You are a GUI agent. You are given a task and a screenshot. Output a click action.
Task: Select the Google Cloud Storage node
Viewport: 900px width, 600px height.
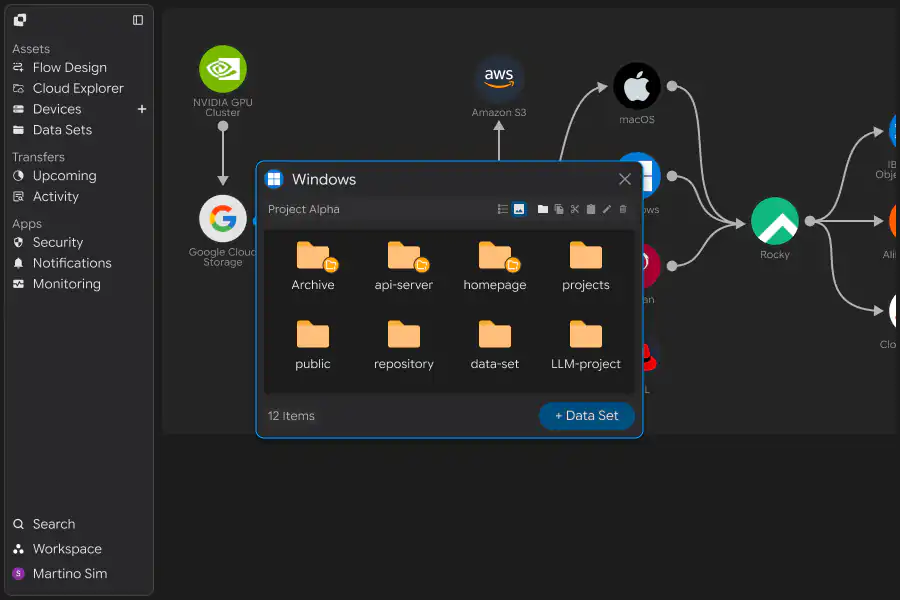(x=223, y=219)
